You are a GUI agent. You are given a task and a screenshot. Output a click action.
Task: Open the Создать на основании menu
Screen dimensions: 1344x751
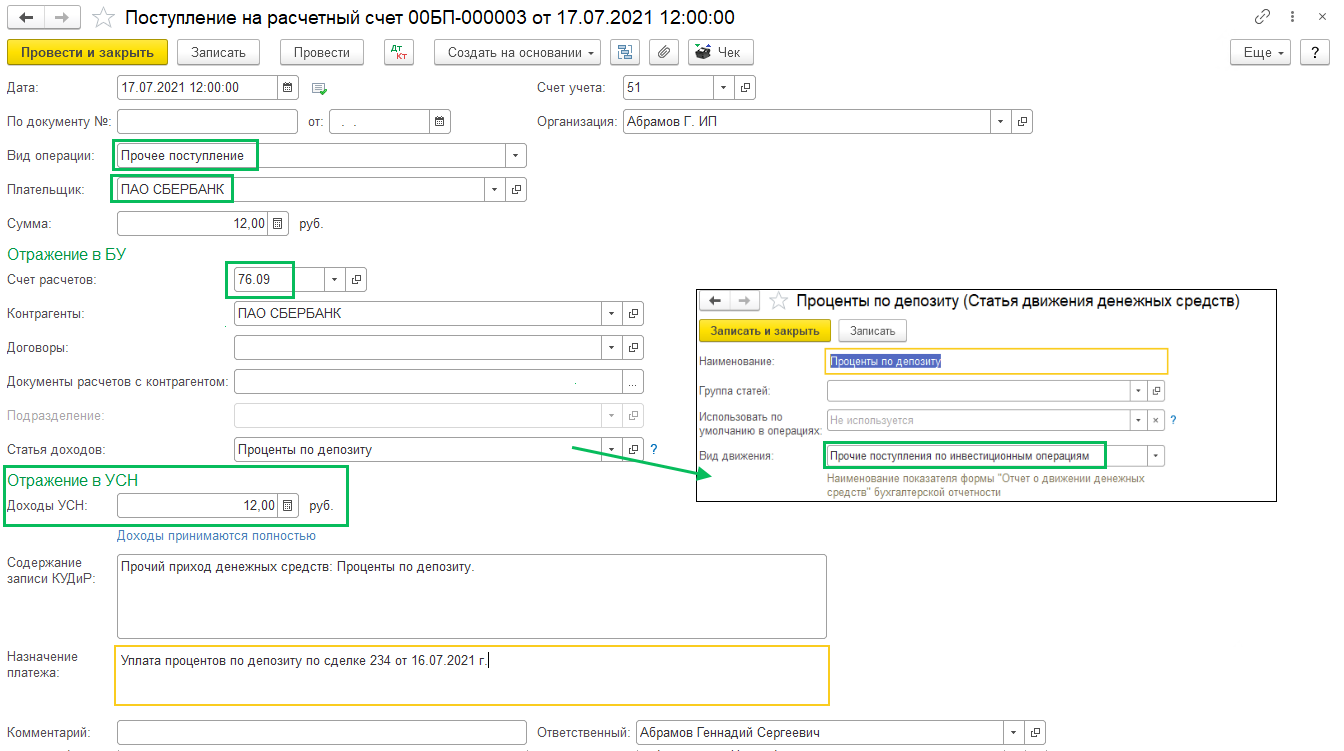point(516,52)
